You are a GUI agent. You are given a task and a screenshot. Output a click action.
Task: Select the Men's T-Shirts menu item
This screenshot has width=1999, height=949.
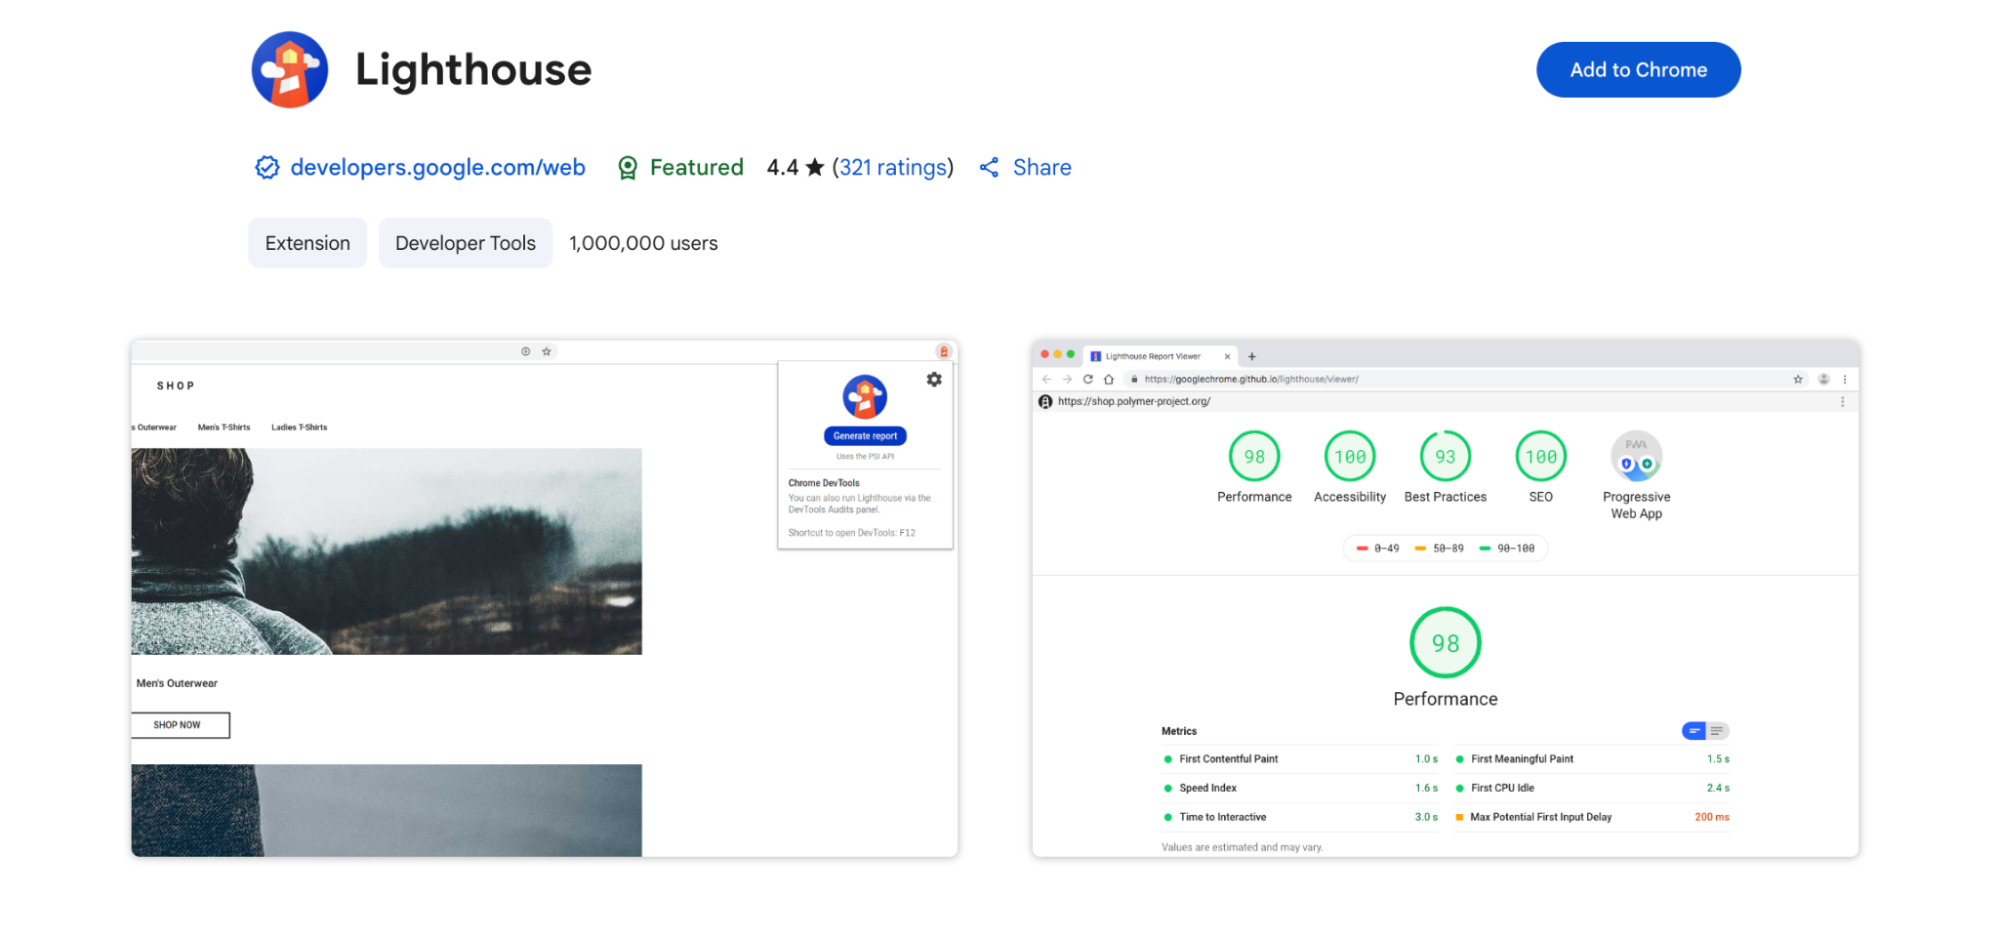tap(224, 427)
